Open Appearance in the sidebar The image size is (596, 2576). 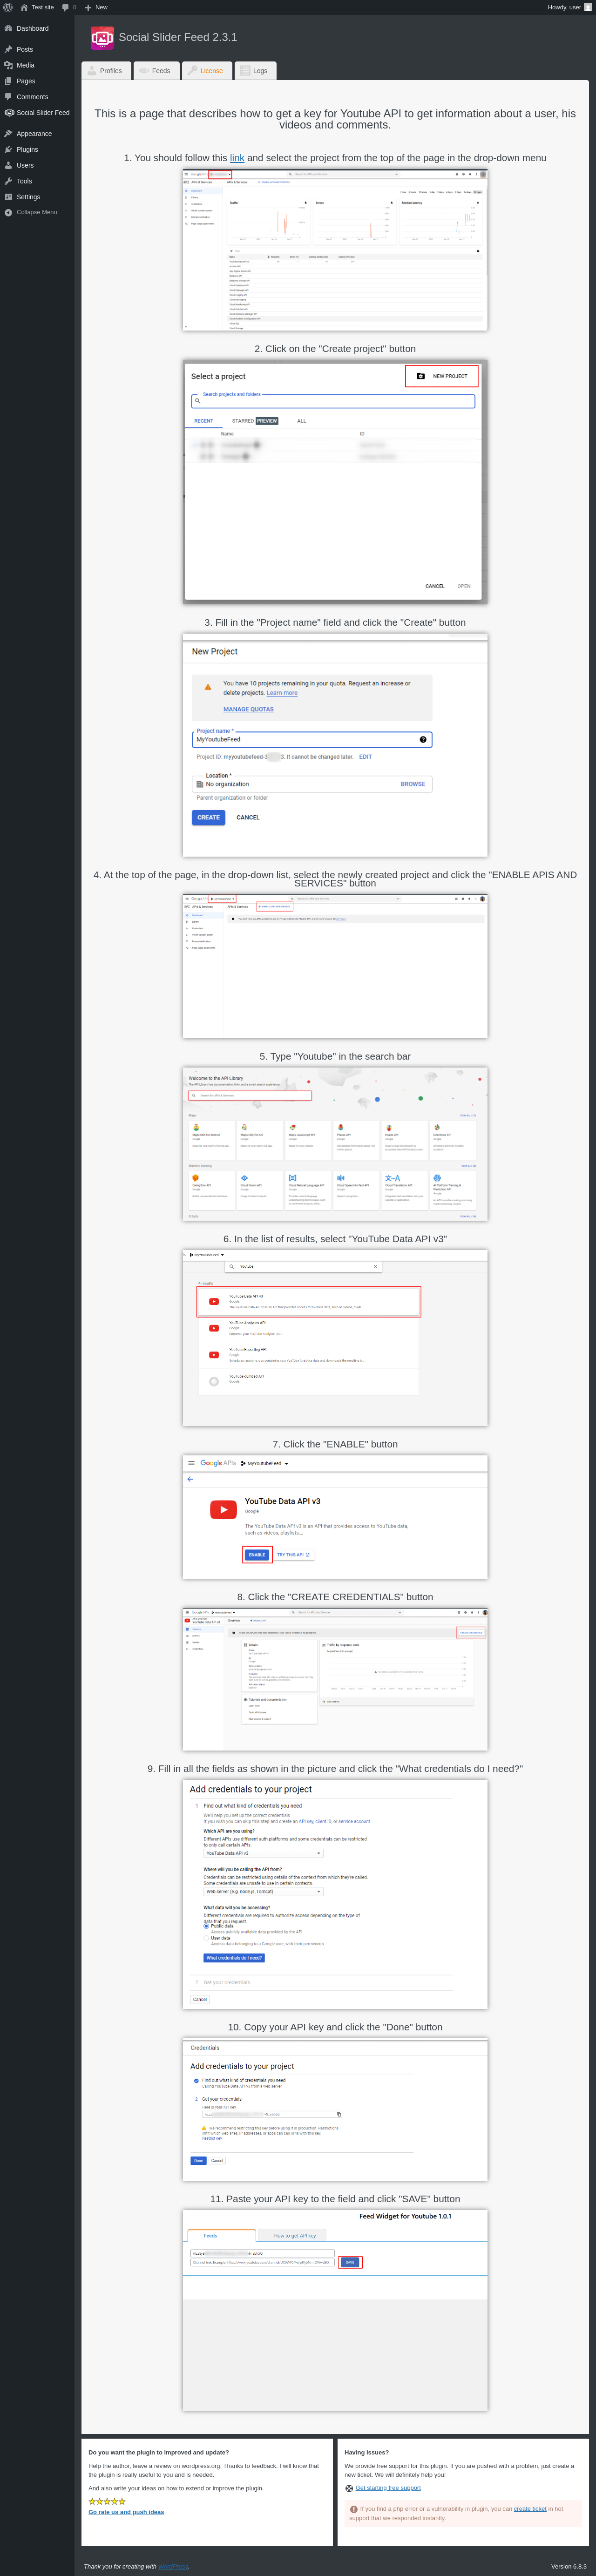pyautogui.click(x=37, y=133)
